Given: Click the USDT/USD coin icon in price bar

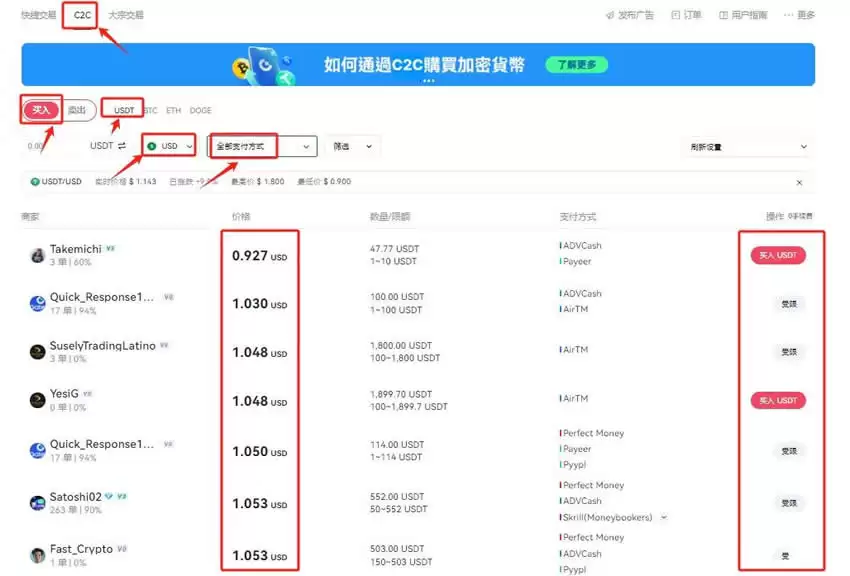Looking at the screenshot, I should (x=33, y=183).
